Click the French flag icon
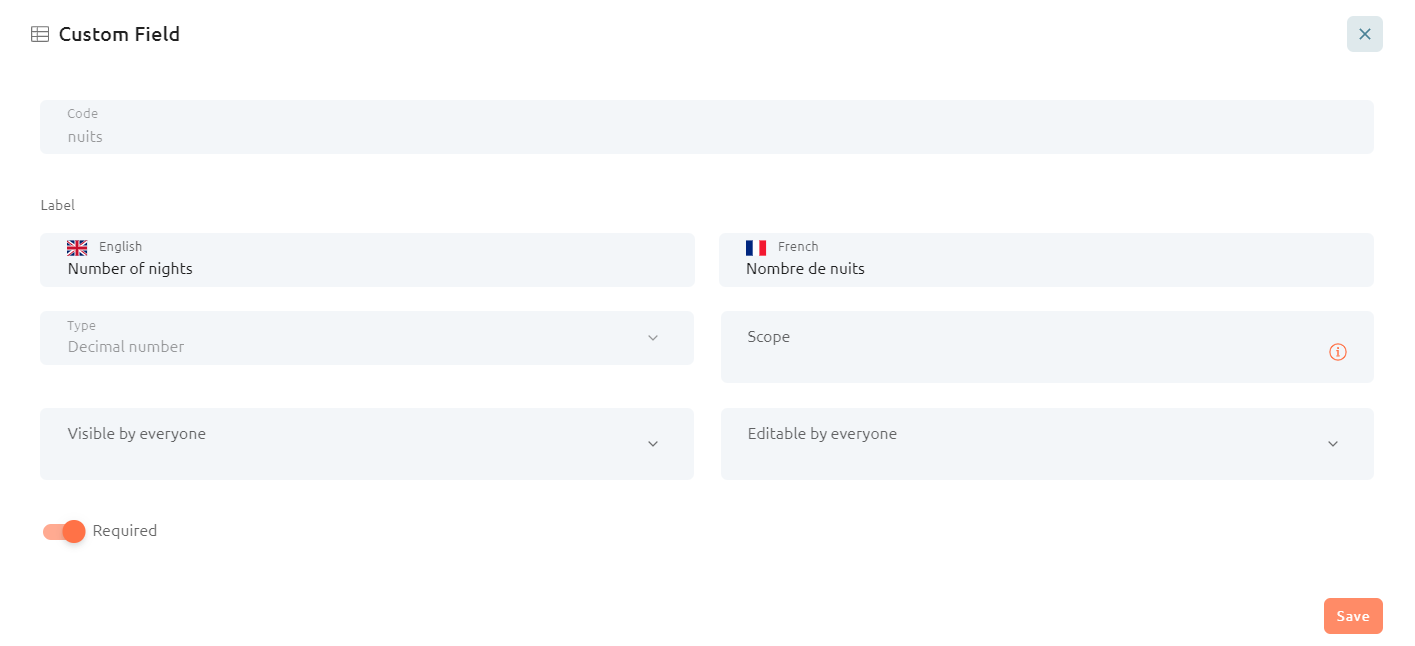The height and width of the screenshot is (646, 1415). (756, 247)
